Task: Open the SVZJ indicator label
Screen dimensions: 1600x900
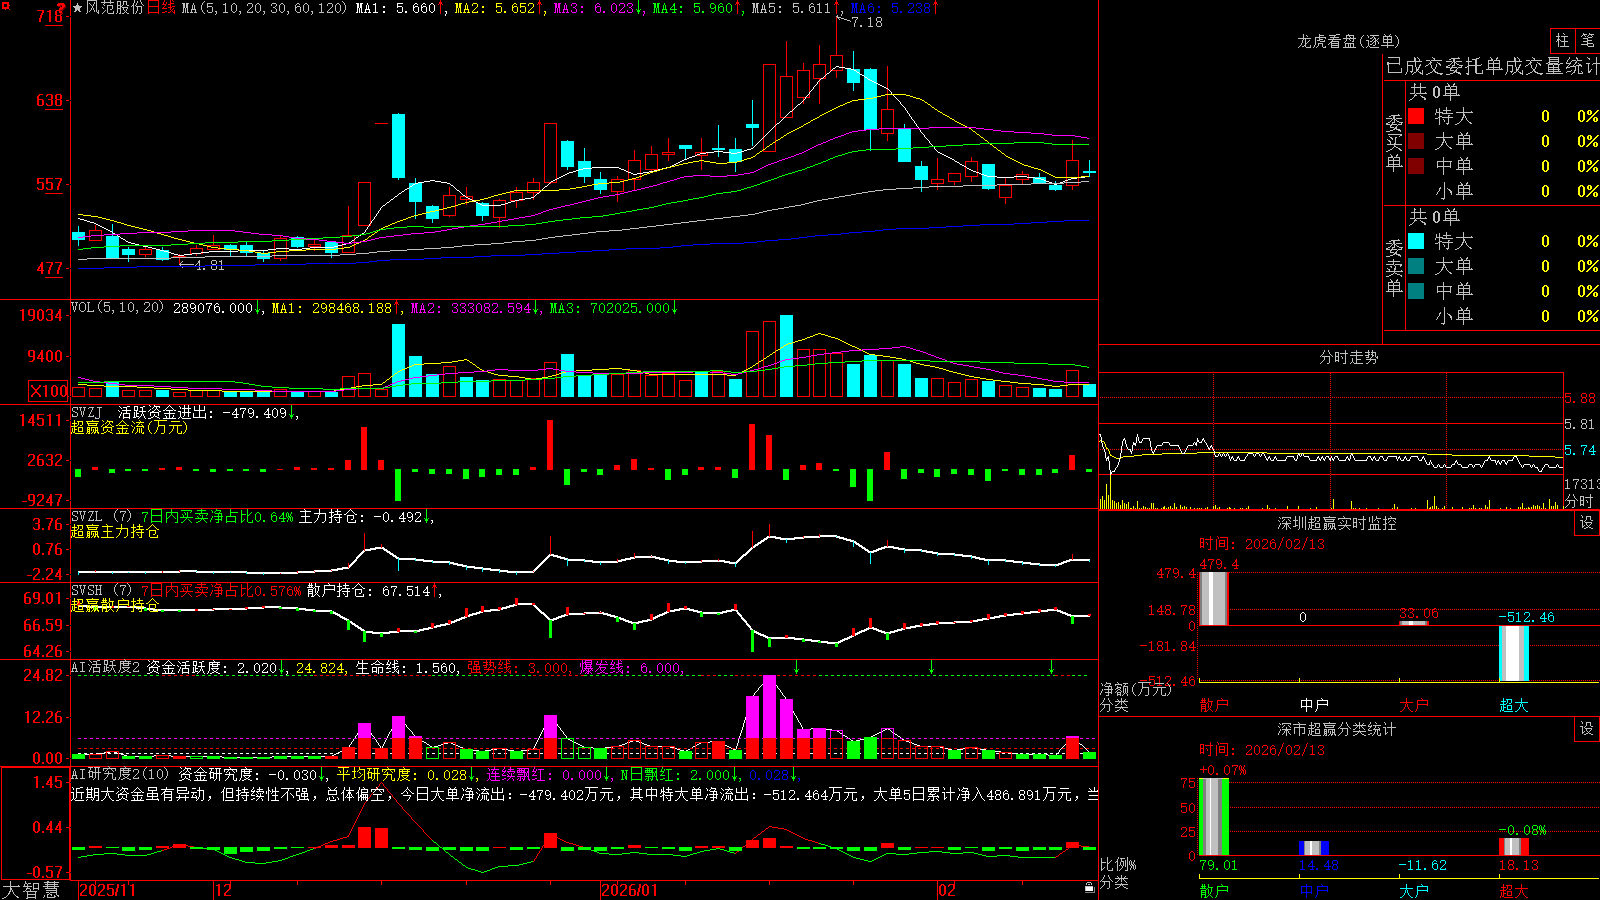Action: pyautogui.click(x=87, y=412)
